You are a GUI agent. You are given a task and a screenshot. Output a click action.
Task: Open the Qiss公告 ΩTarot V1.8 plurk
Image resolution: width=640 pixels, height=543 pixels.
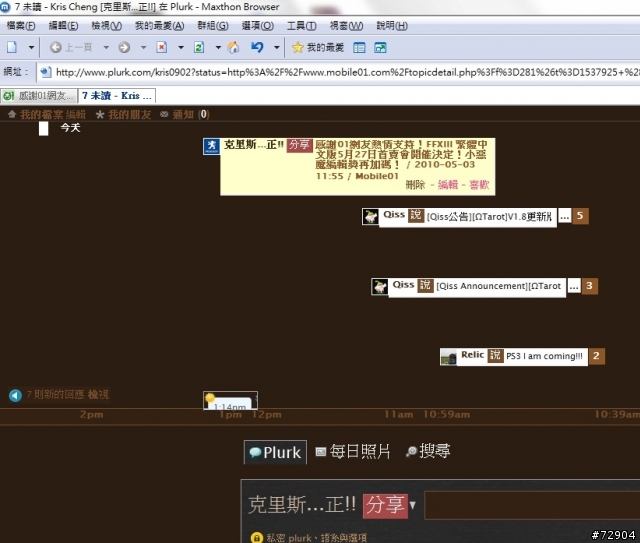[x=489, y=217]
